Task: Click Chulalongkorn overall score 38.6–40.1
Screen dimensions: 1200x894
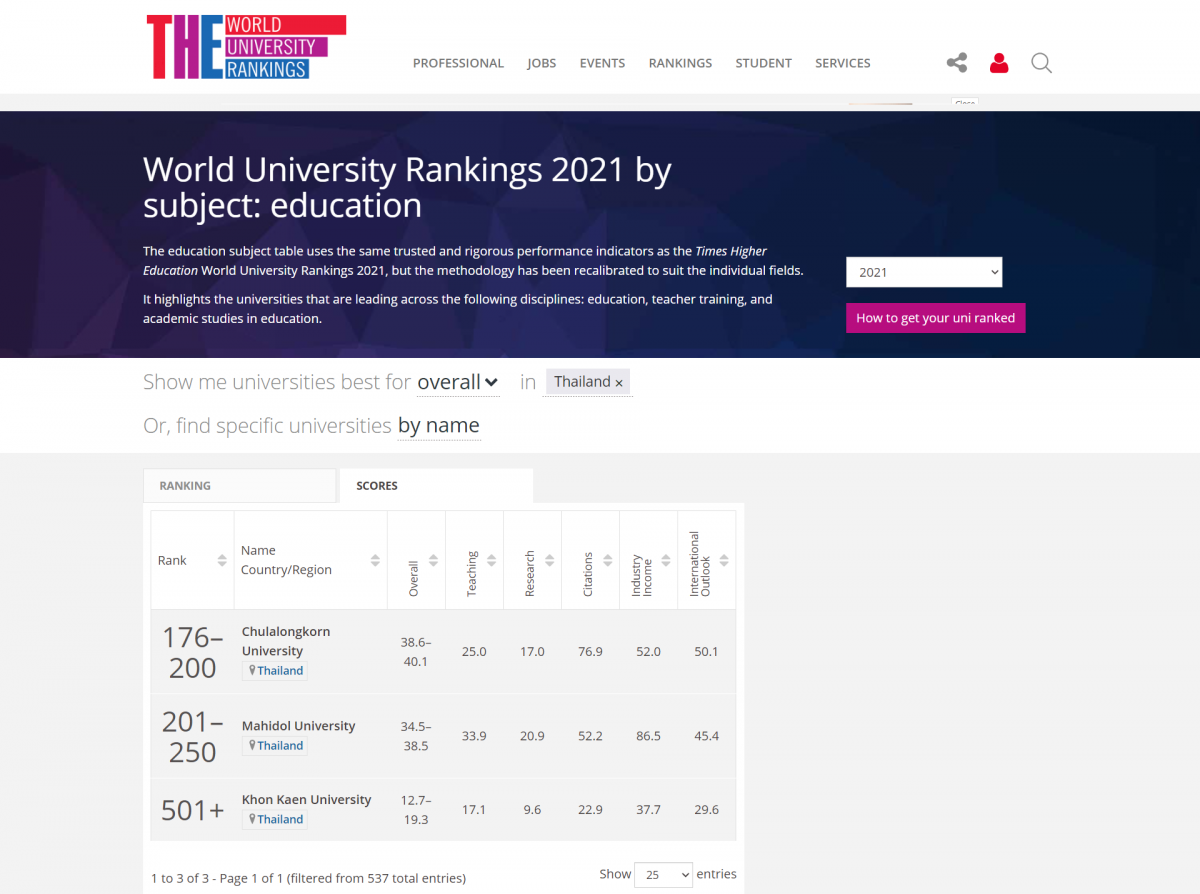Action: pos(416,652)
